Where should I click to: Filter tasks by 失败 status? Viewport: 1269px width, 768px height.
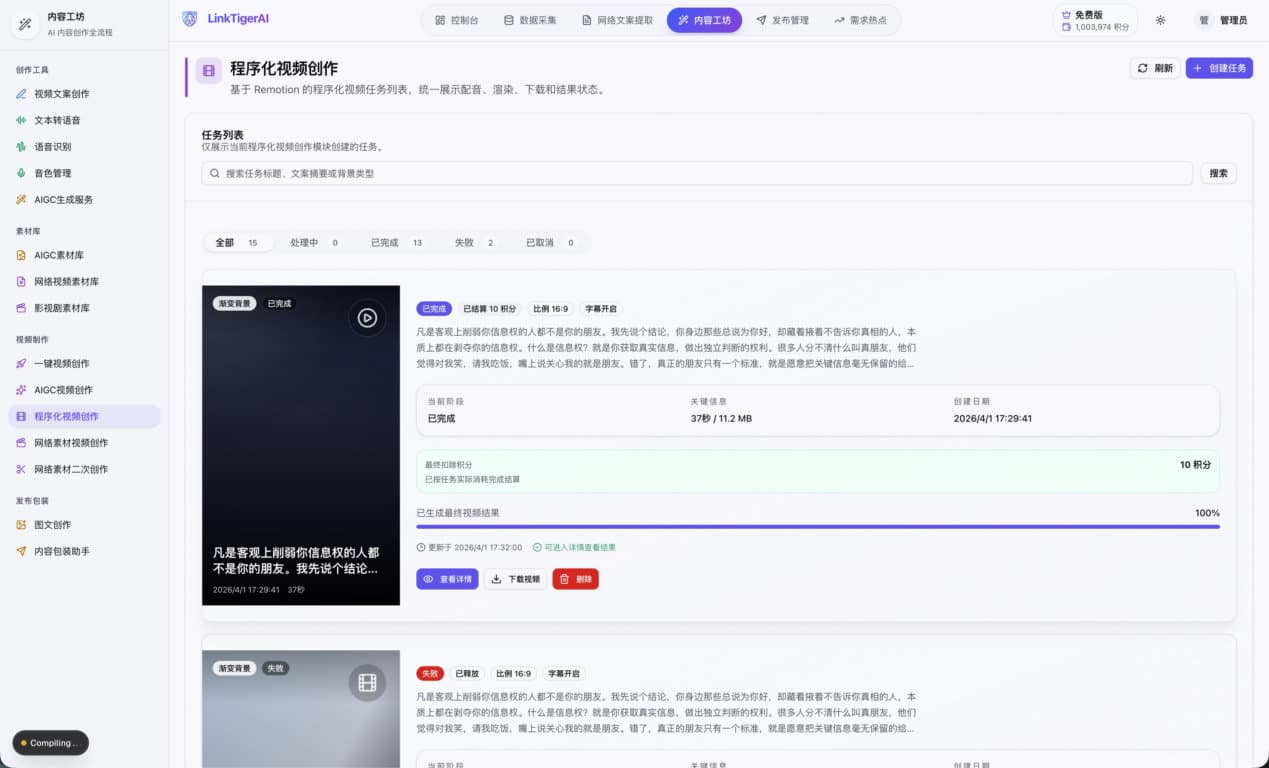(x=475, y=243)
